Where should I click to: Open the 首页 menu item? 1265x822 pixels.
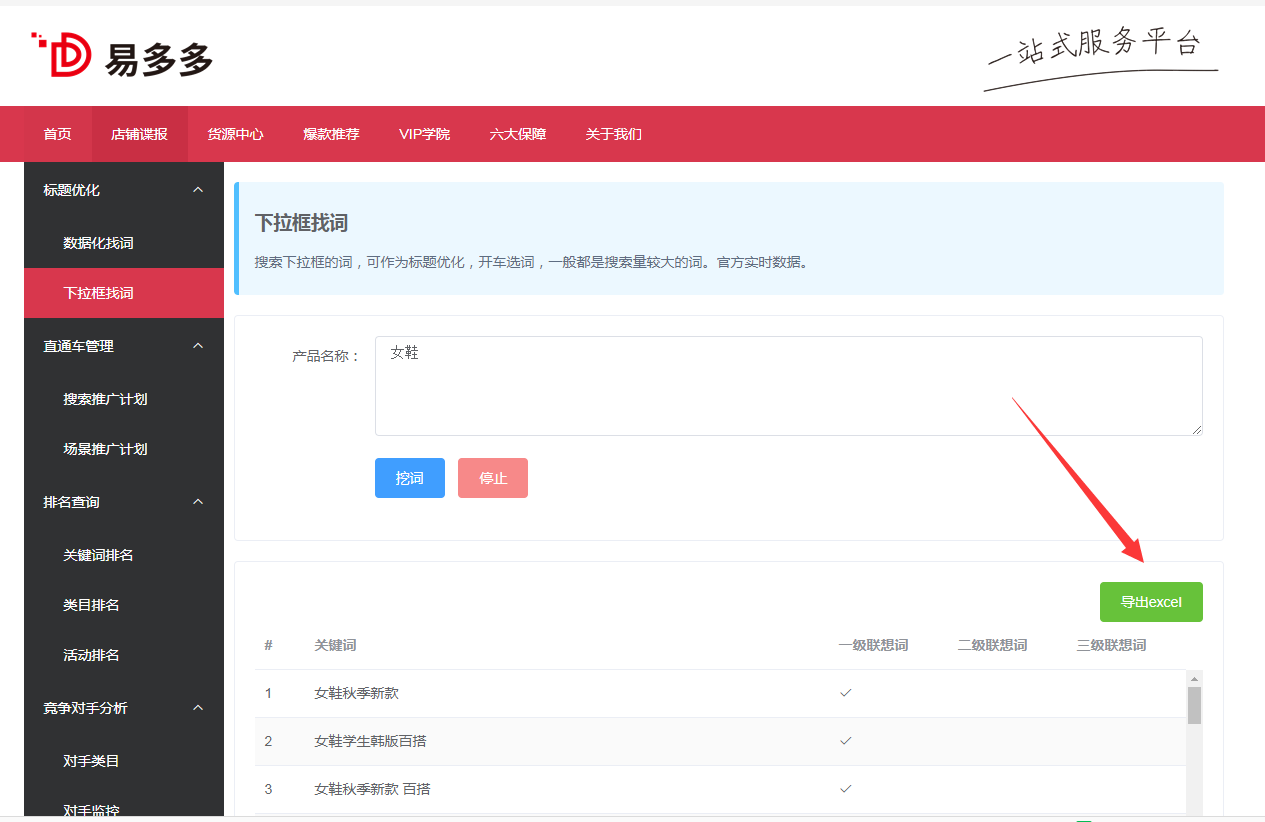point(57,134)
